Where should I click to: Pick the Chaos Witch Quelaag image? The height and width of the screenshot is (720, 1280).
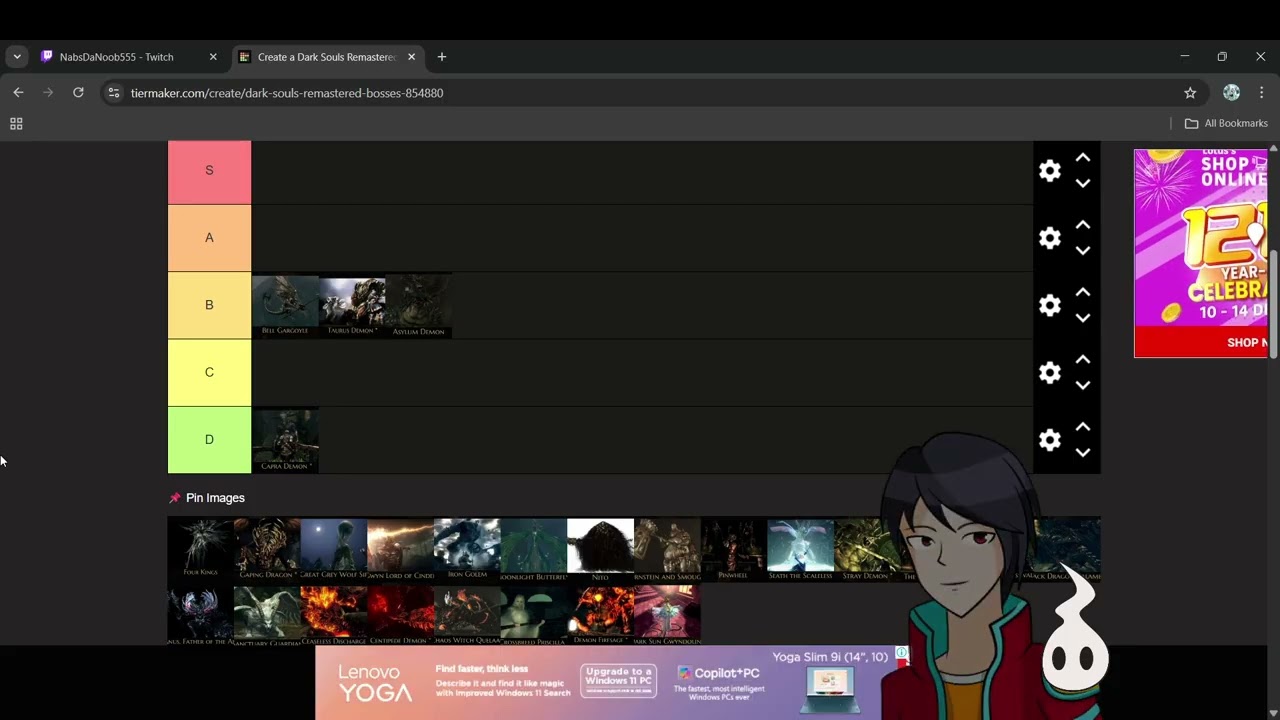click(x=467, y=614)
